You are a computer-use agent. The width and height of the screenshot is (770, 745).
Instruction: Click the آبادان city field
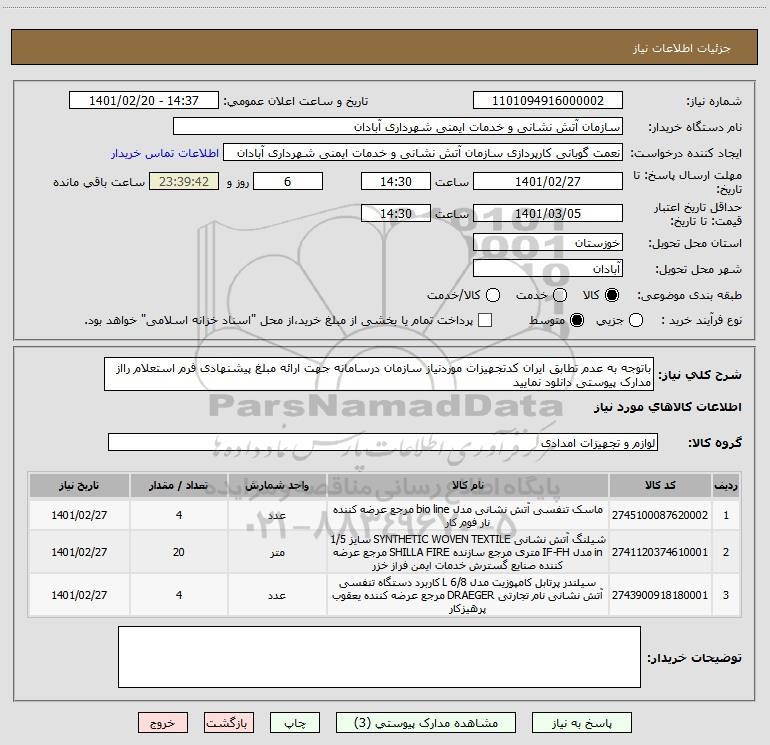click(x=548, y=269)
